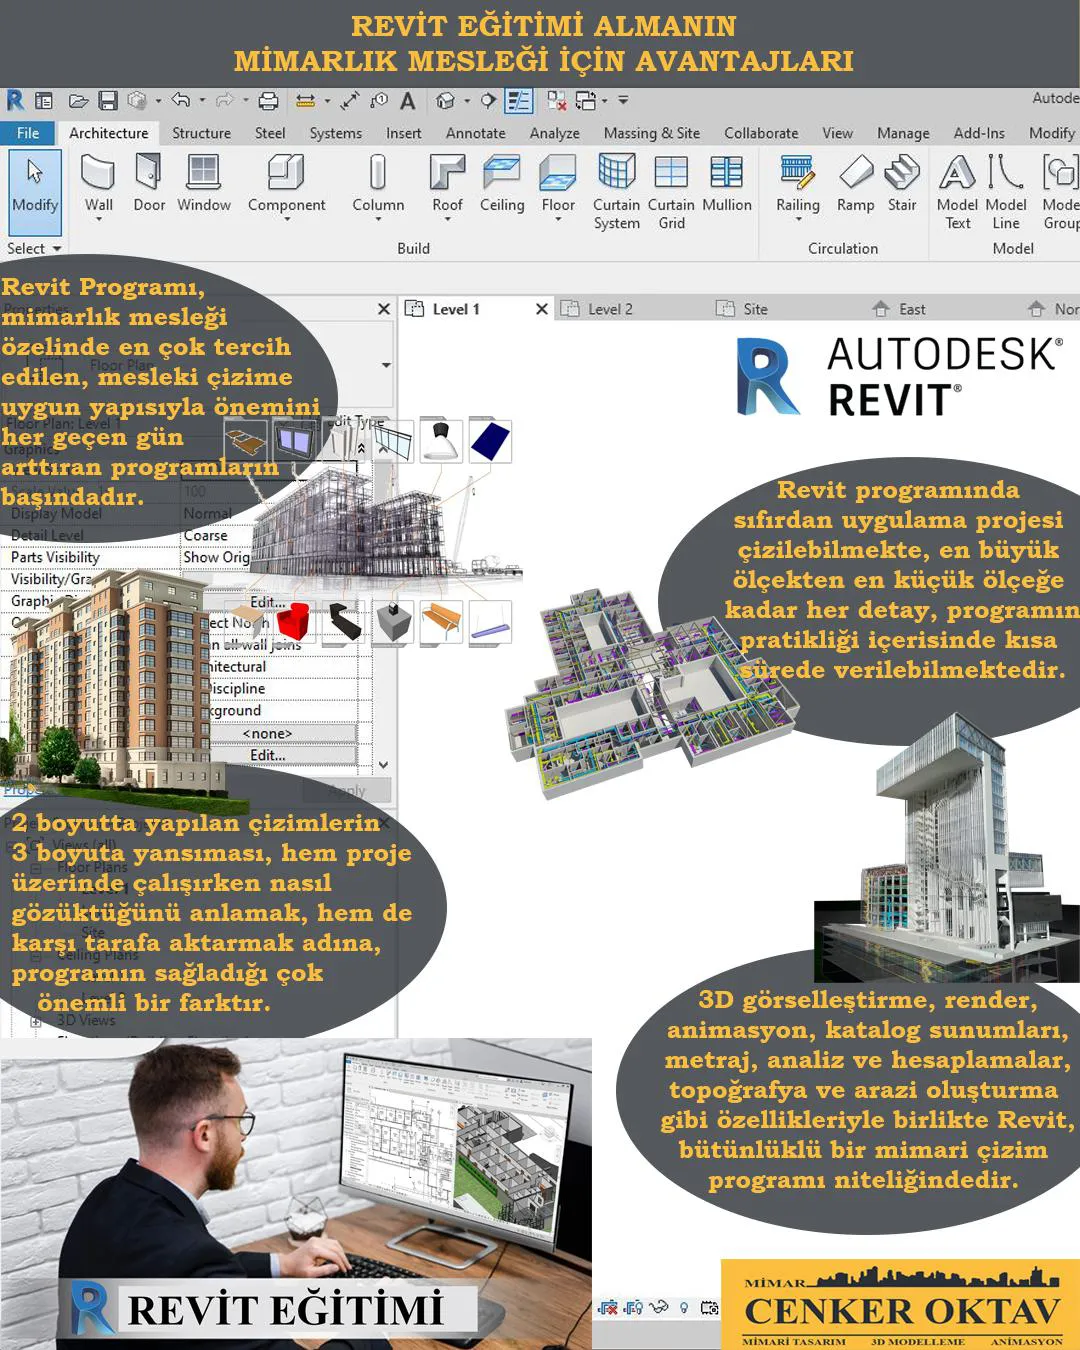Click the Print icon in quick access toolbar
The height and width of the screenshot is (1350, 1080).
(x=268, y=101)
